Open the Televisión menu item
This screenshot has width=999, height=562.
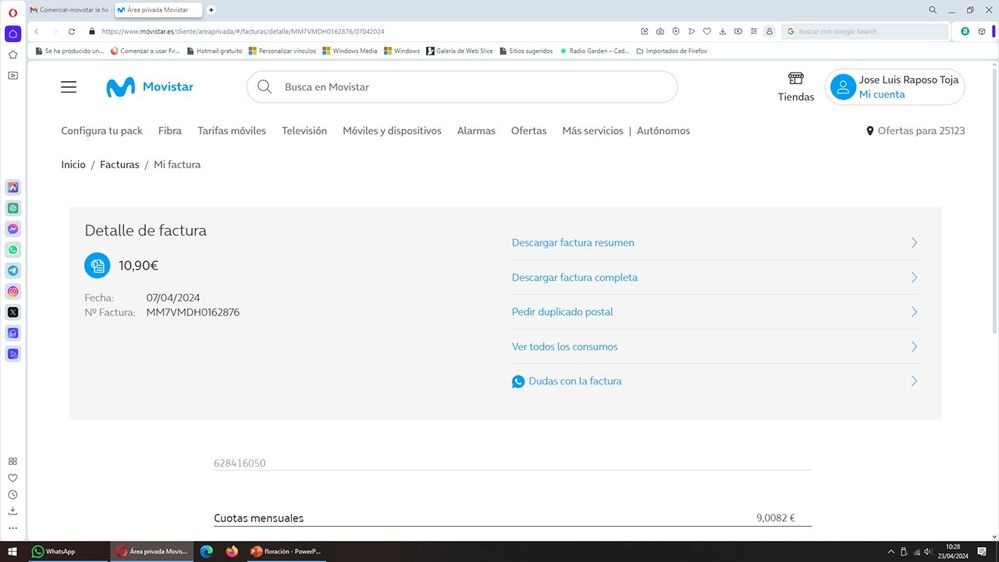tap(304, 131)
